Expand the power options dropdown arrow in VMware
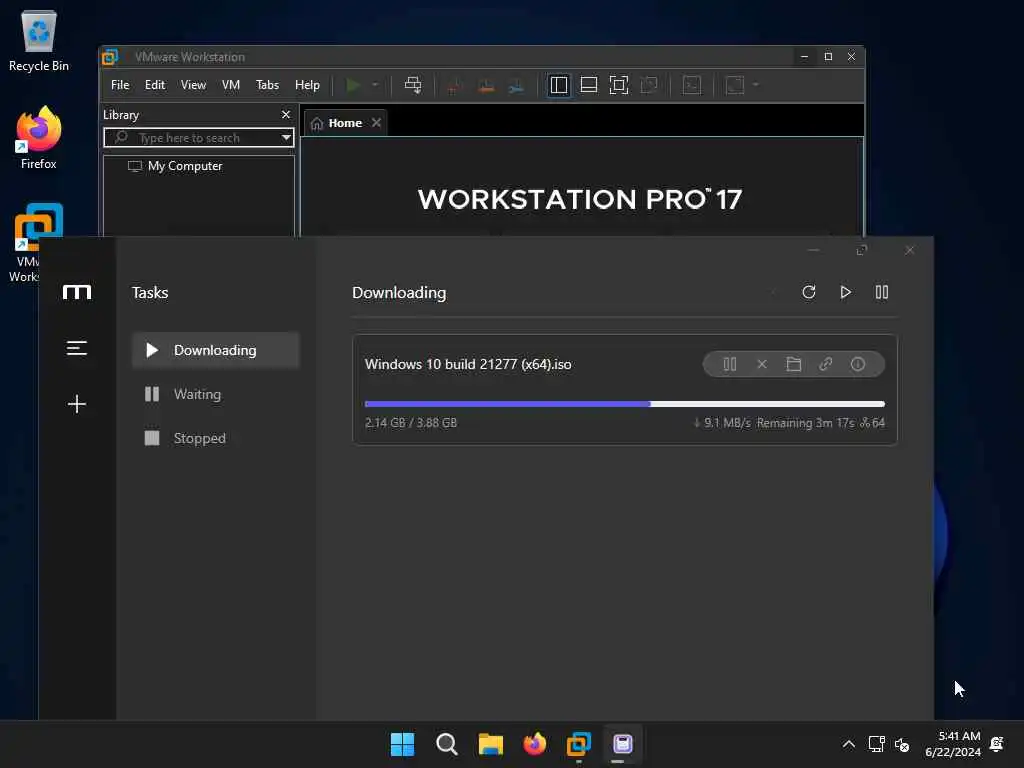This screenshot has width=1024, height=768. coord(375,85)
